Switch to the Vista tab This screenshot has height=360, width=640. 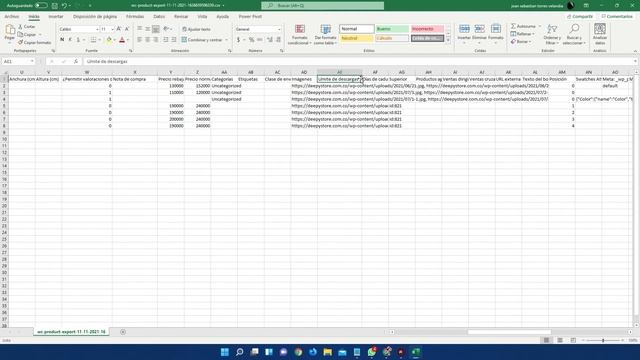pyautogui.click(x=202, y=17)
